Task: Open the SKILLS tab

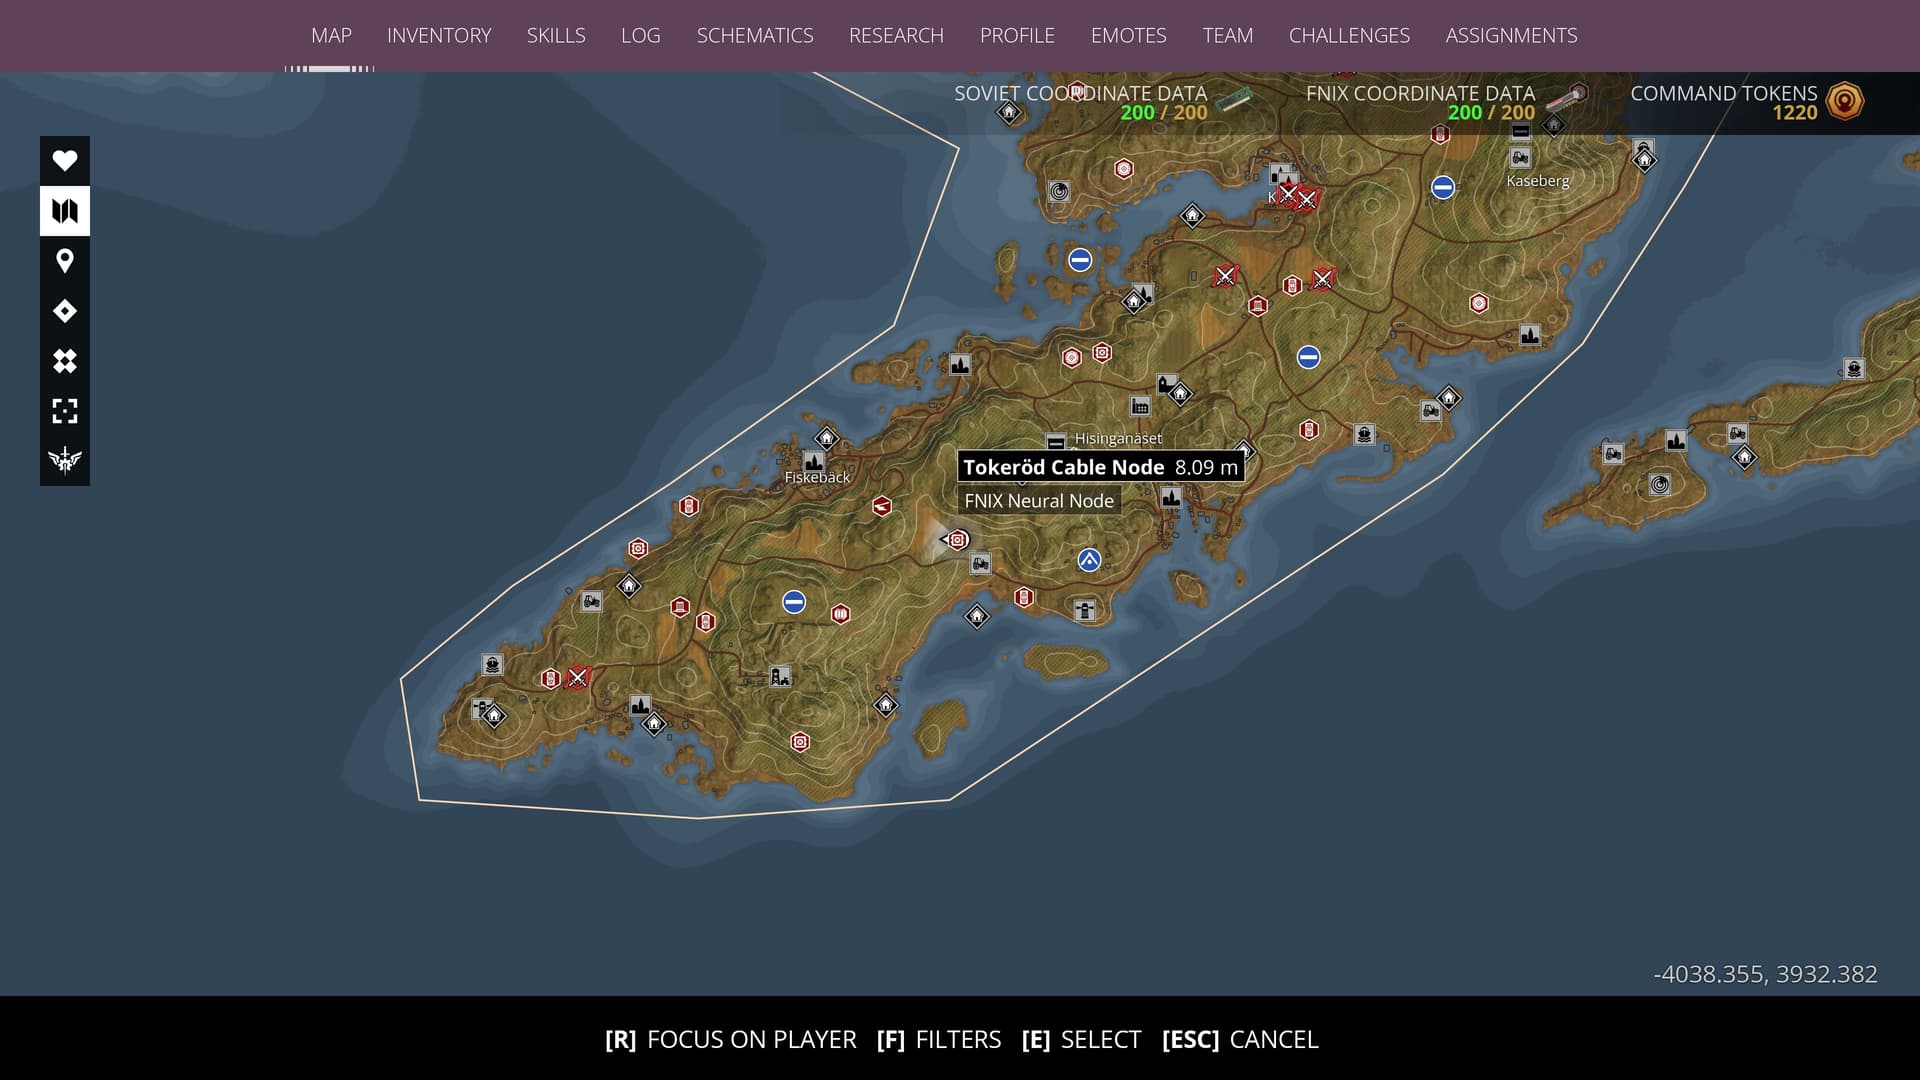Action: 556,36
